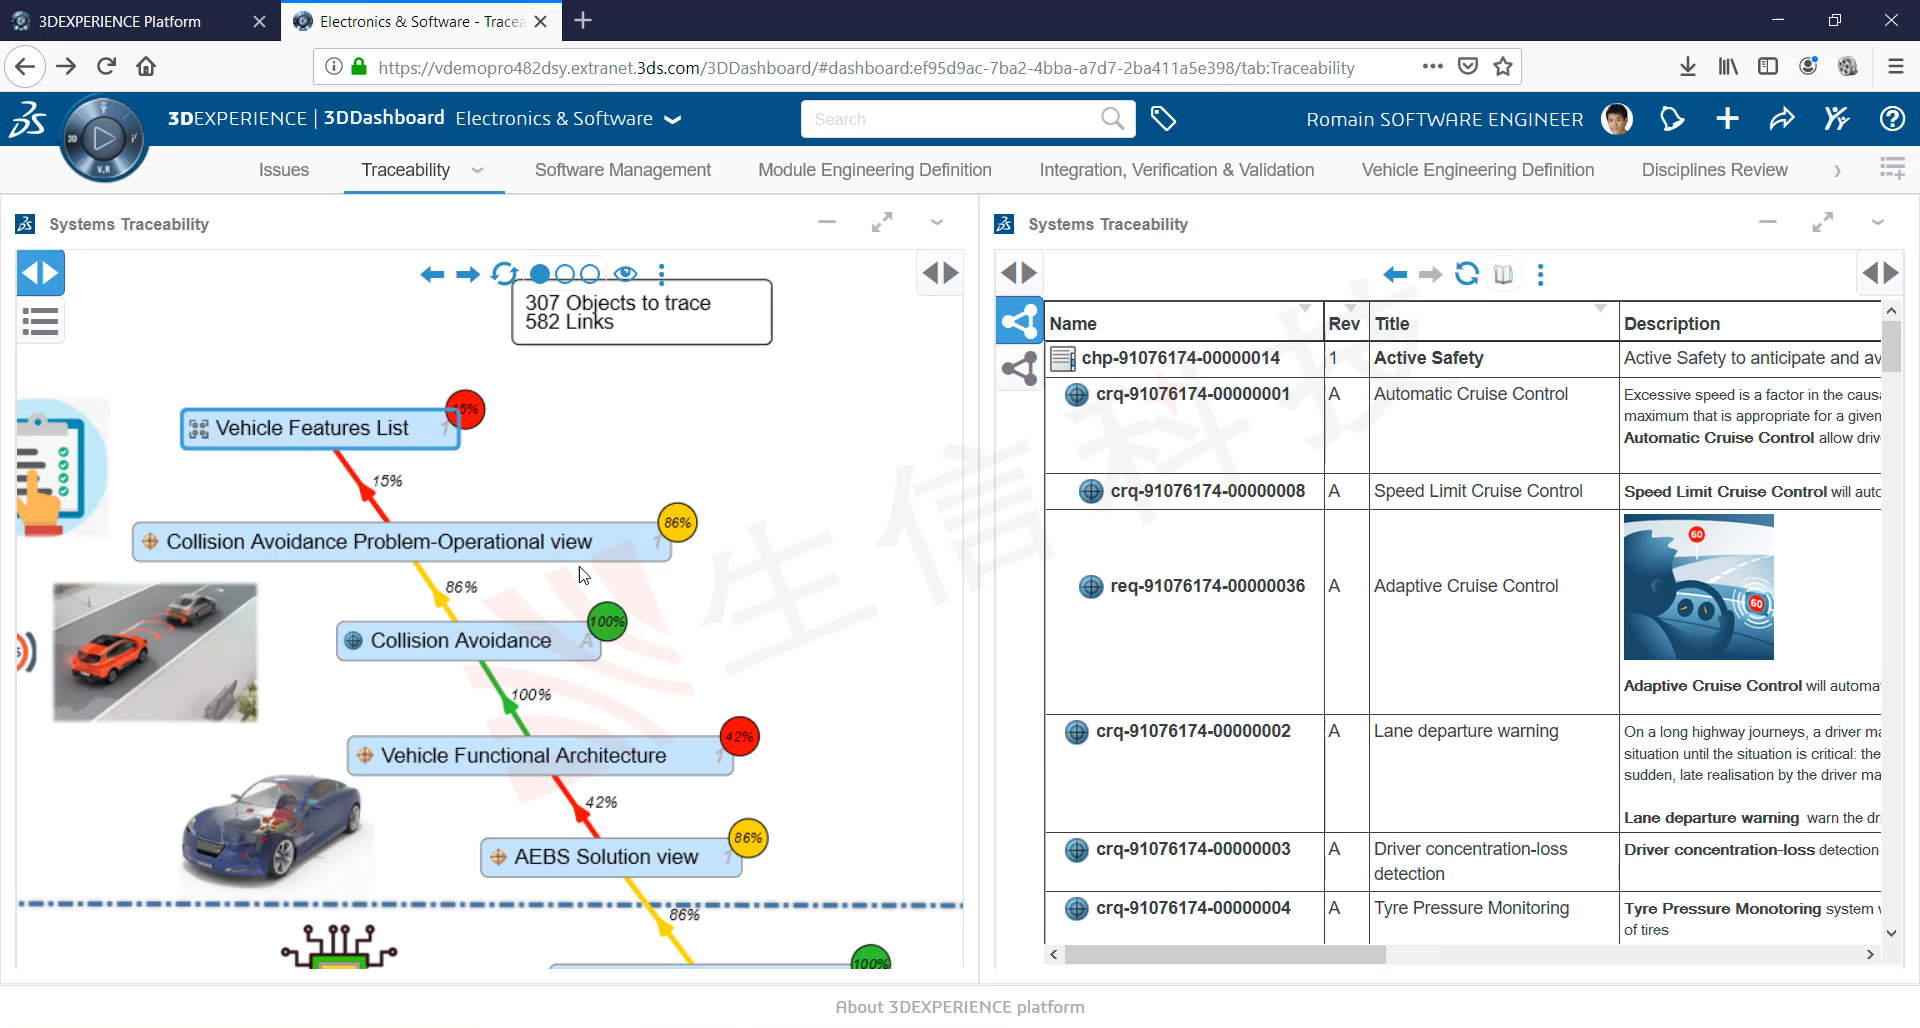Select the active blue share graph icon
The width and height of the screenshot is (1920, 1028).
pyautogui.click(x=1019, y=321)
